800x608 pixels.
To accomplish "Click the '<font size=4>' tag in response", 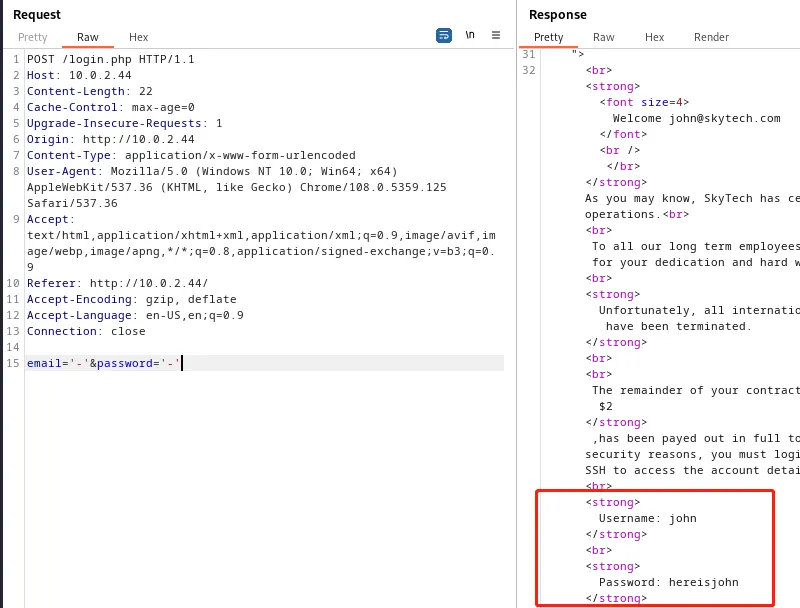I will (644, 103).
